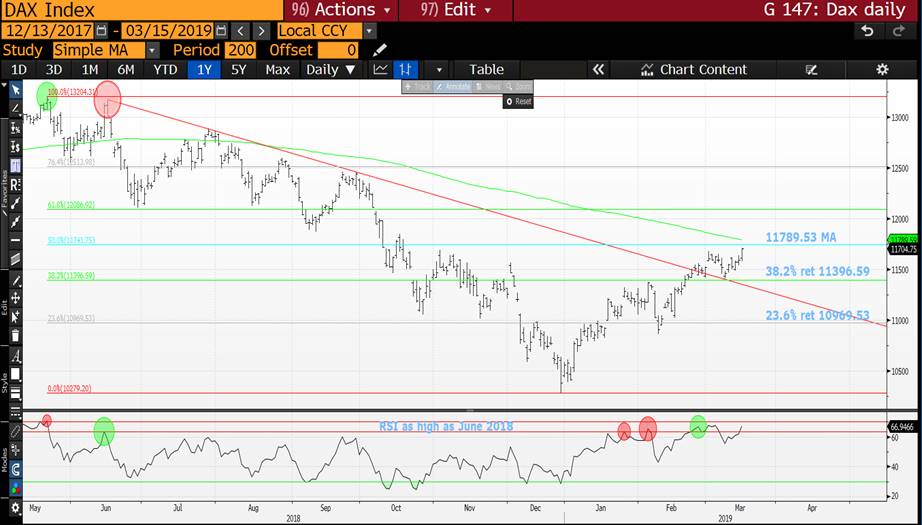Open the Actions dropdown menu

340,10
